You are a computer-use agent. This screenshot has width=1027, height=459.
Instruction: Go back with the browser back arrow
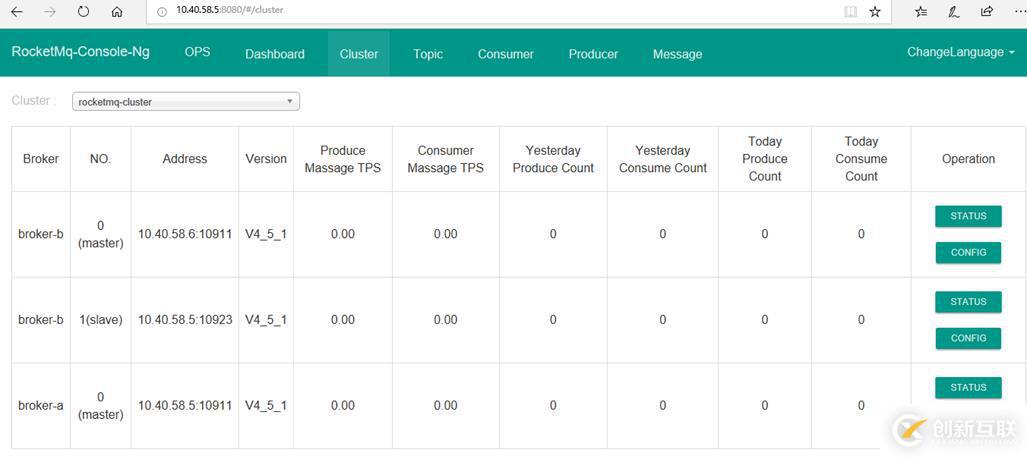(x=17, y=11)
